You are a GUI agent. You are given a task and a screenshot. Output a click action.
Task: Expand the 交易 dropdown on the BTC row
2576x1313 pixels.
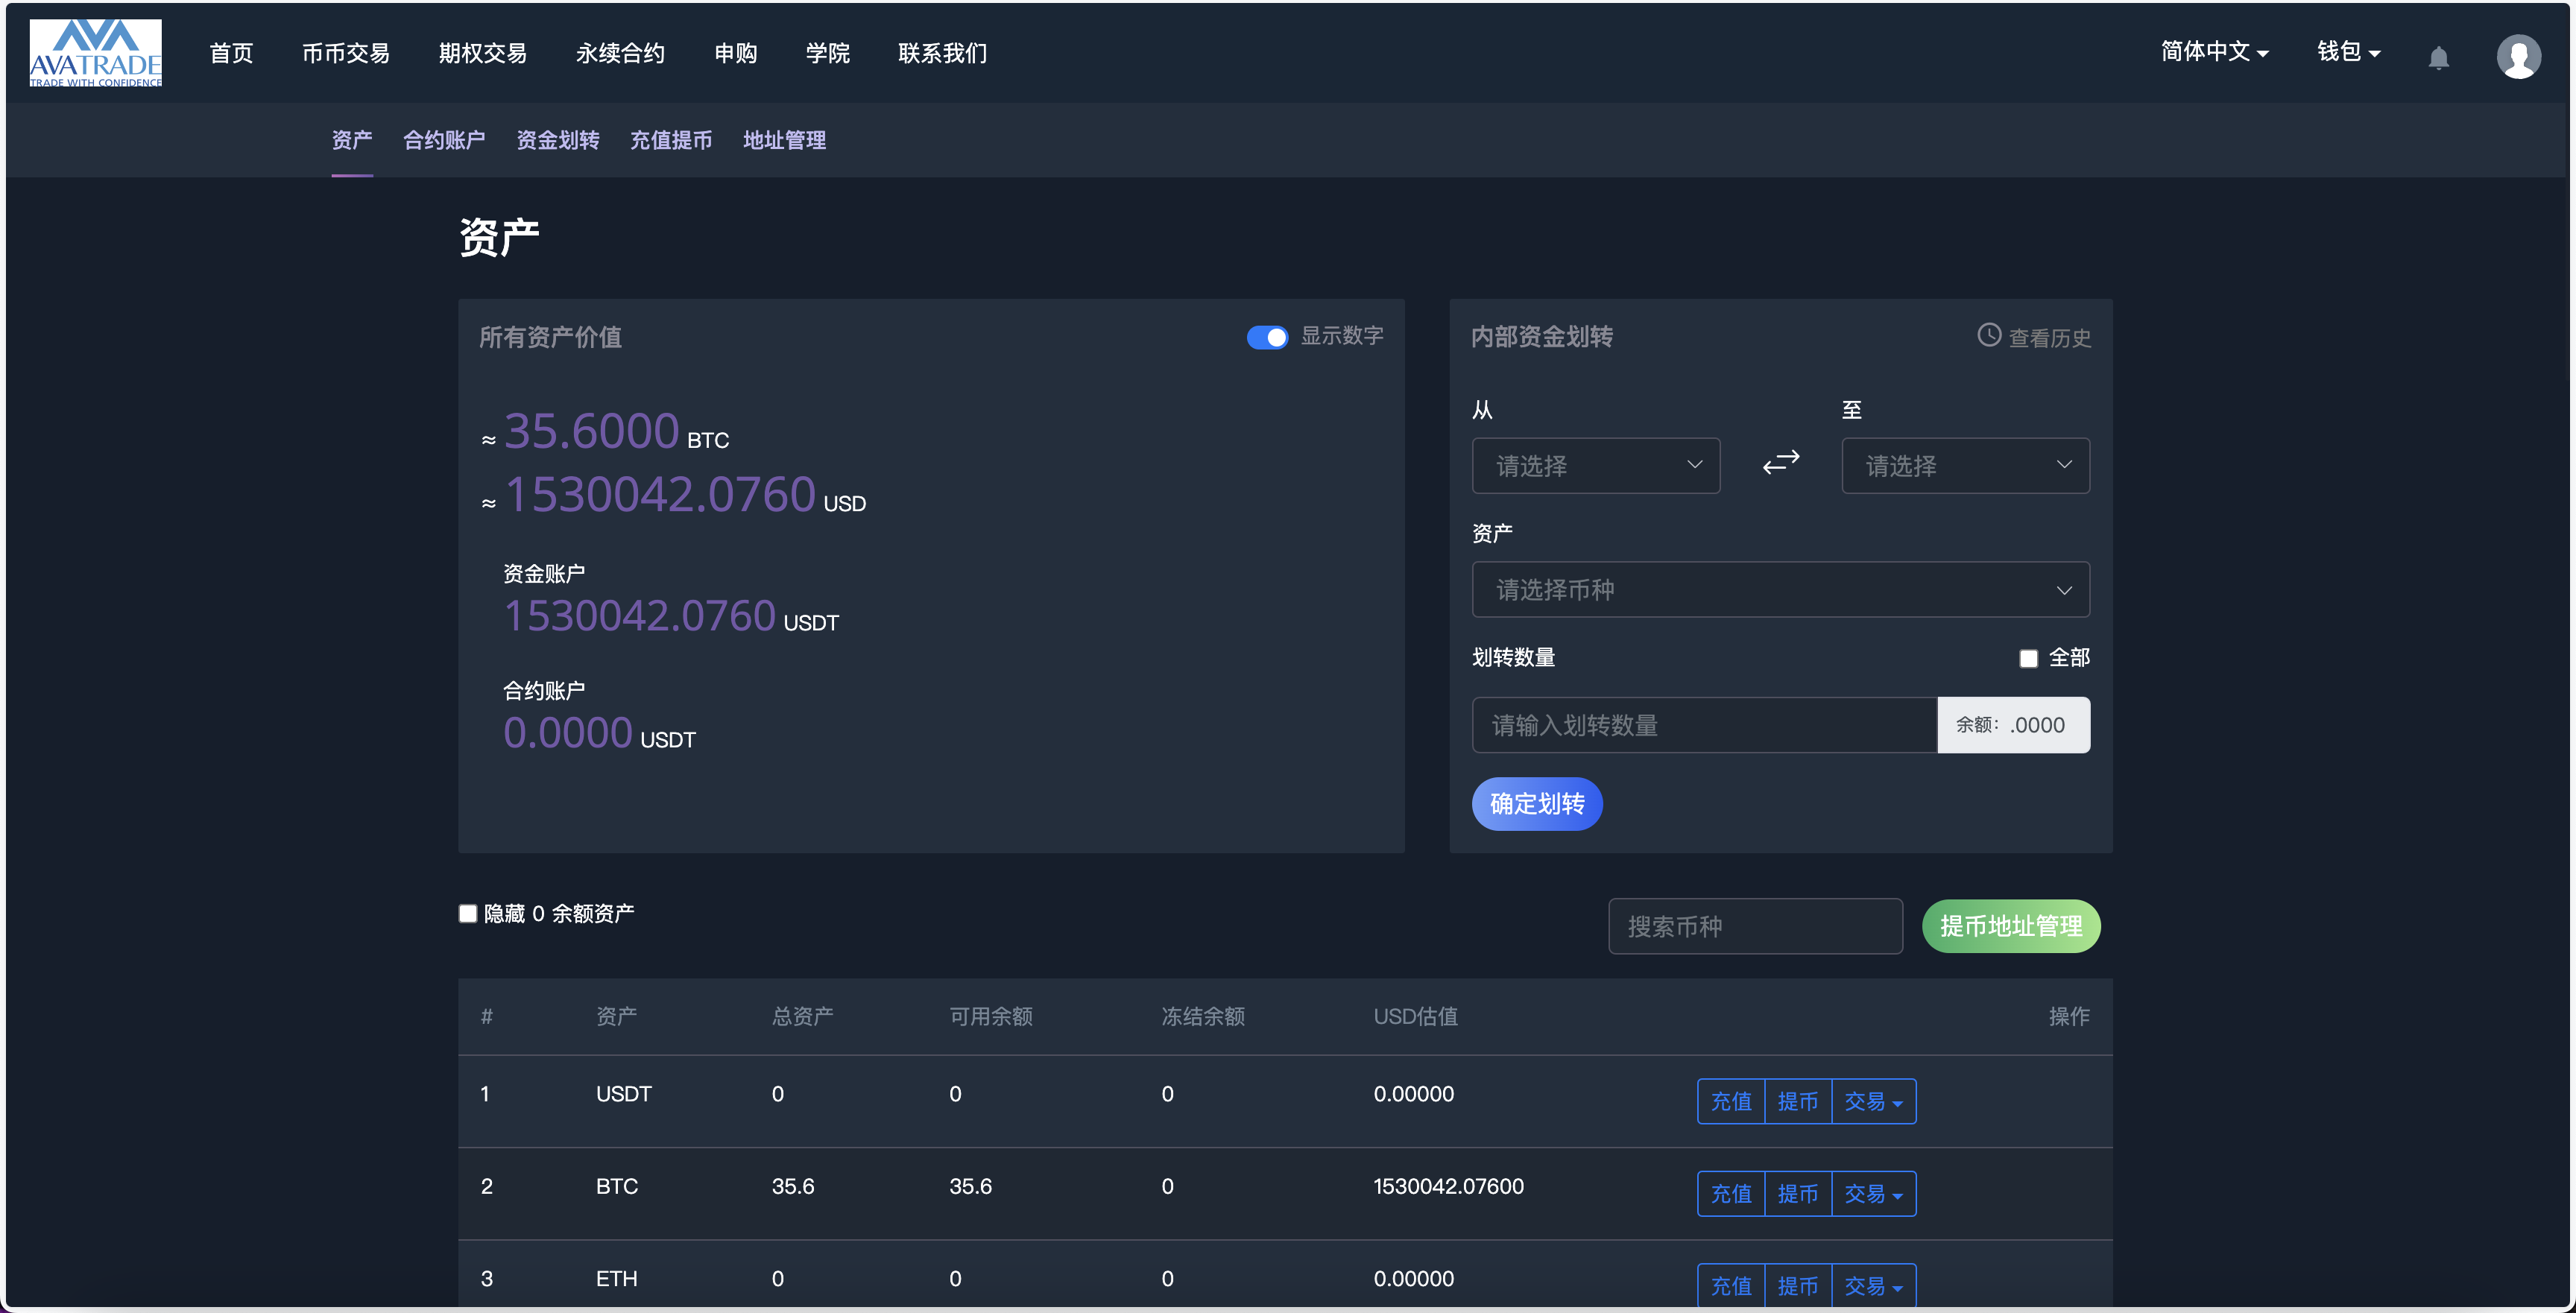pyautogui.click(x=1872, y=1193)
